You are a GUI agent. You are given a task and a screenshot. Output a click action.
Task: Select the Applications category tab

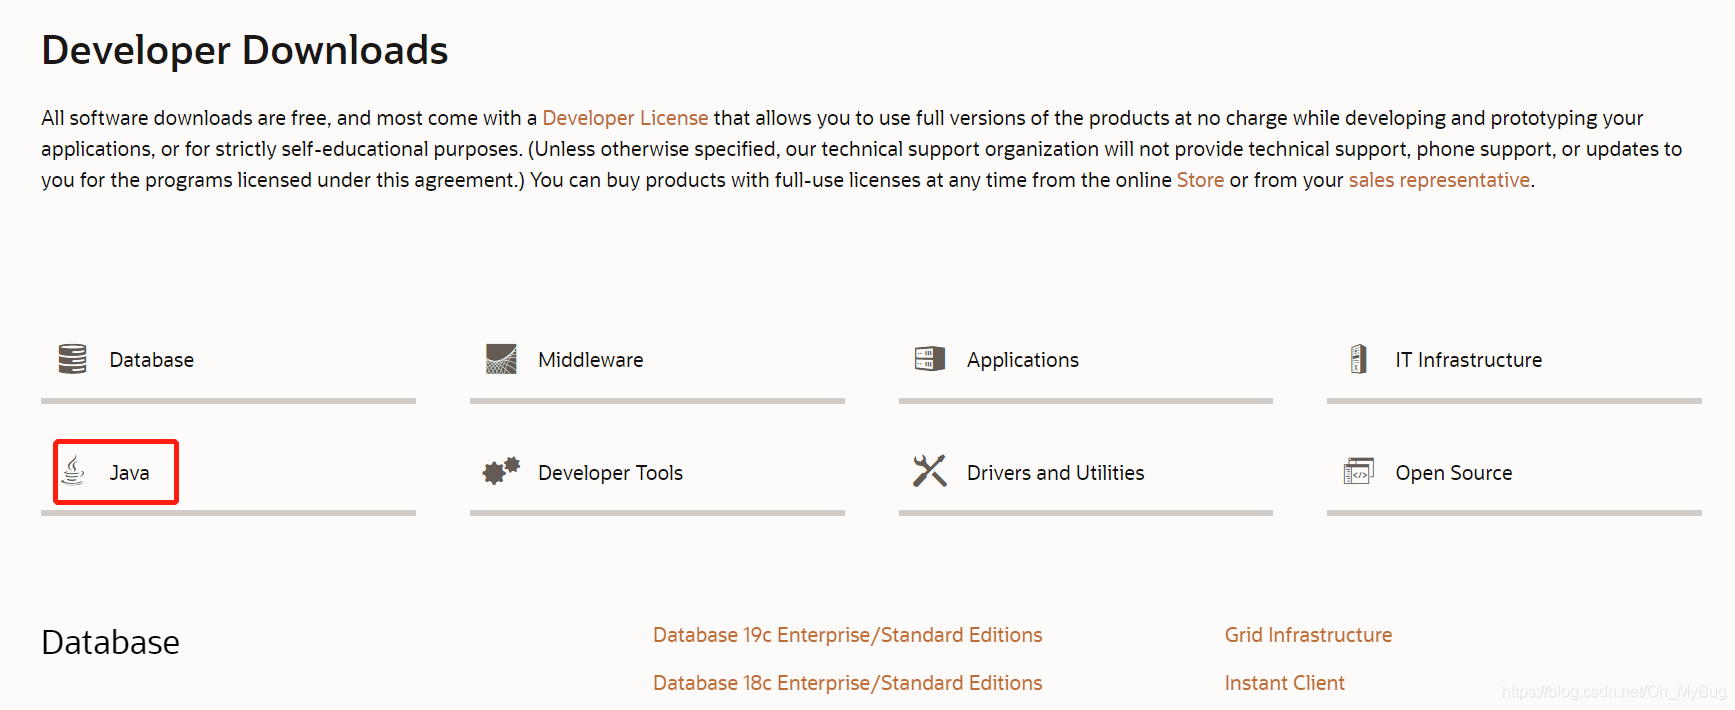pyautogui.click(x=1086, y=361)
